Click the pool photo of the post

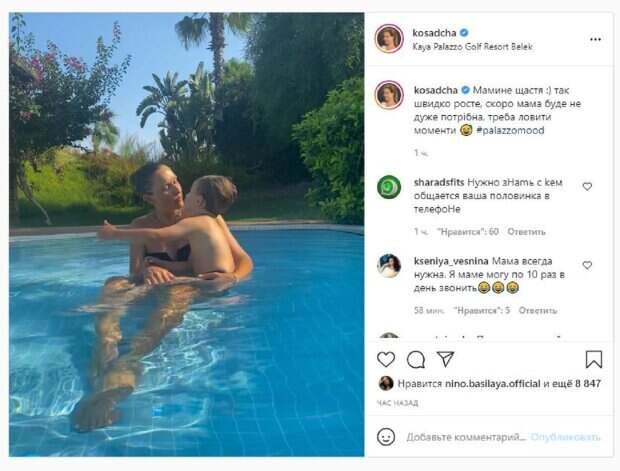coord(187,235)
